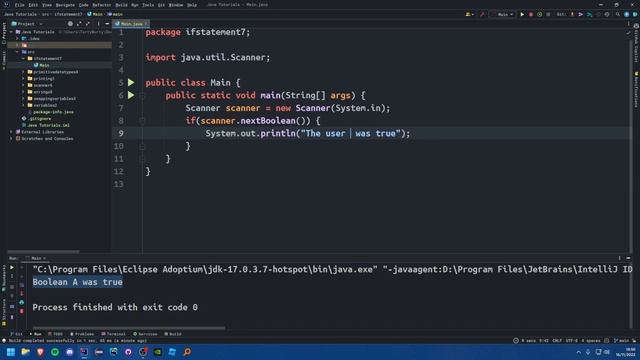The image size is (640, 360).
Task: Open the Build menu
Action: click(121, 5)
